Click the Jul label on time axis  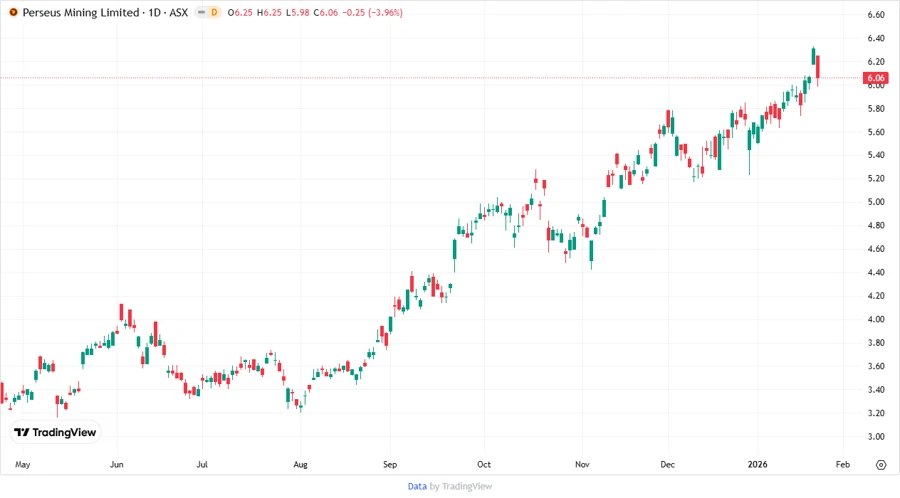tap(202, 465)
